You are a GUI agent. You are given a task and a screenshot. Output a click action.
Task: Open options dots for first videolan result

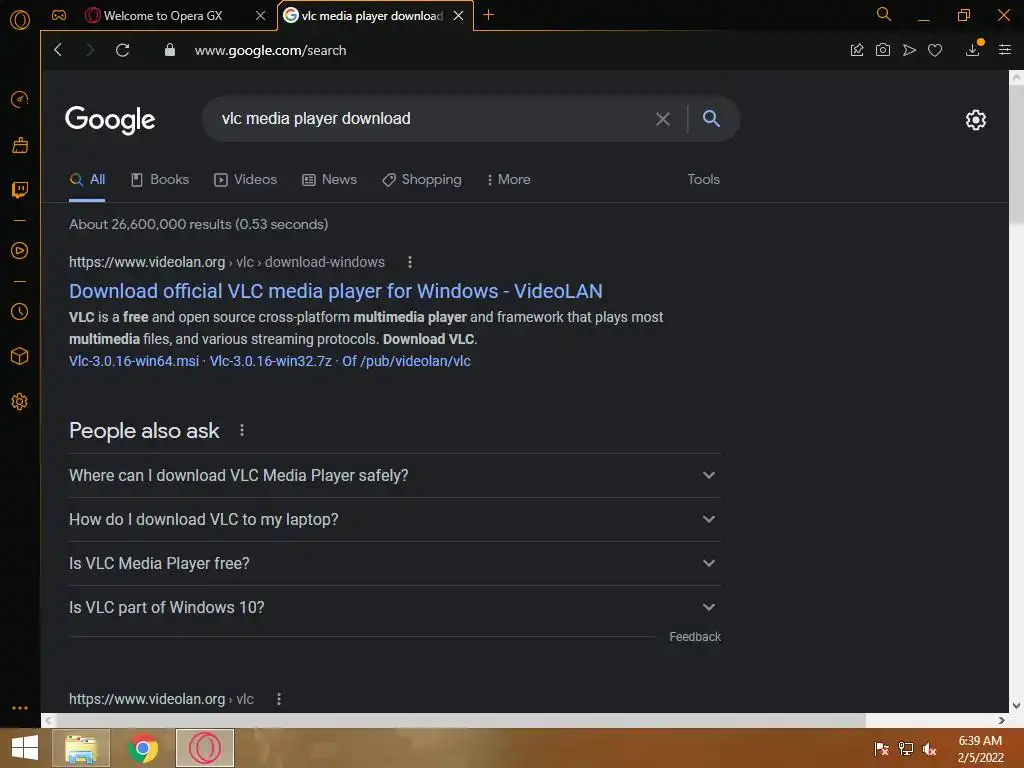click(x=409, y=262)
